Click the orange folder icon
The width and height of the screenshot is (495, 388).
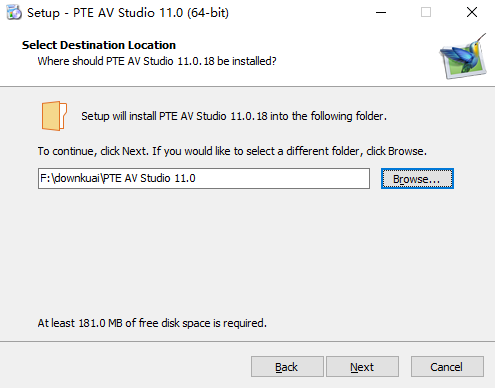click(54, 116)
